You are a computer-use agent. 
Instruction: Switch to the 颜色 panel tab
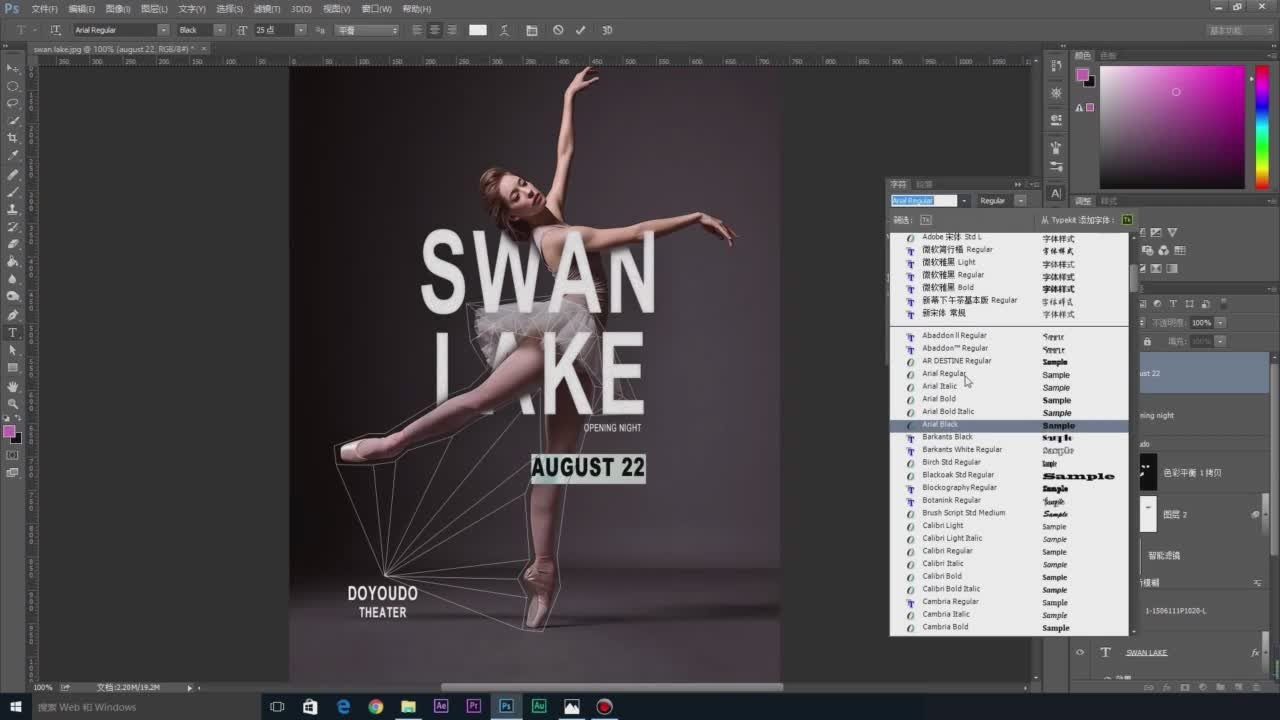click(1083, 56)
